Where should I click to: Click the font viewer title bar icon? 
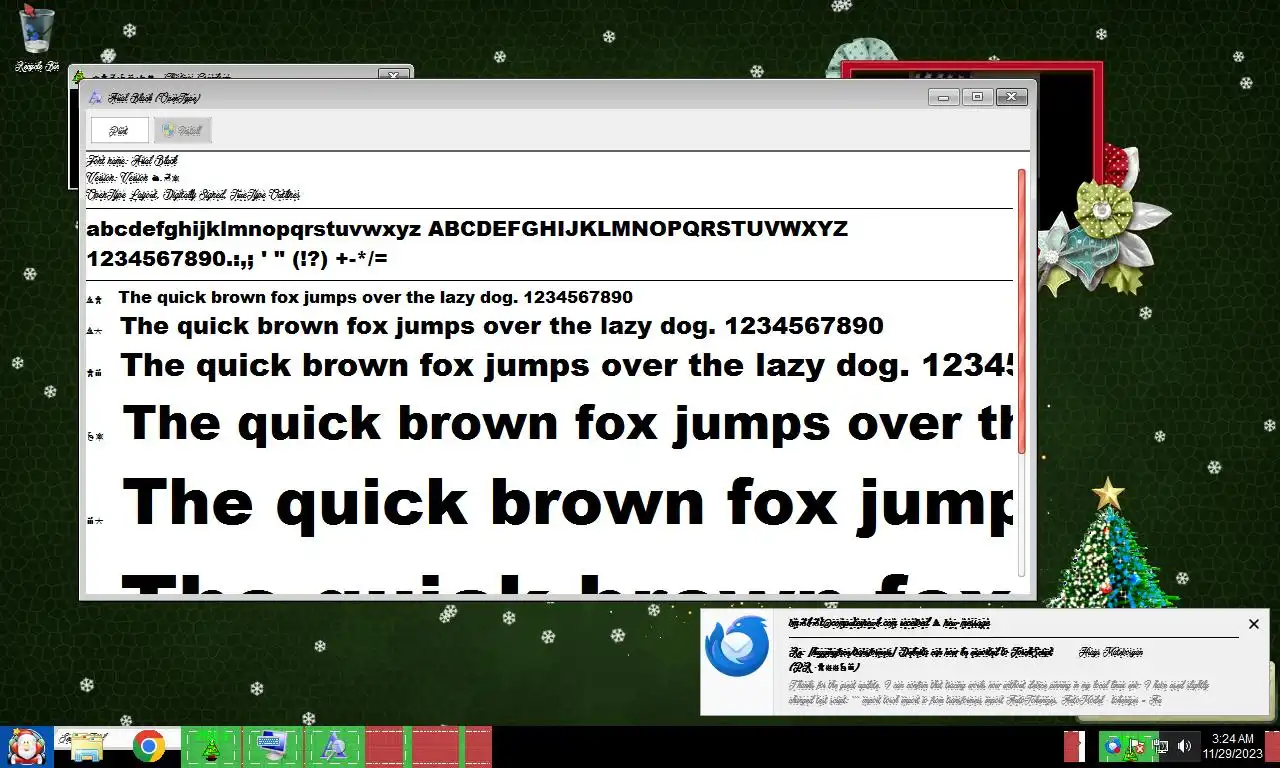point(95,97)
